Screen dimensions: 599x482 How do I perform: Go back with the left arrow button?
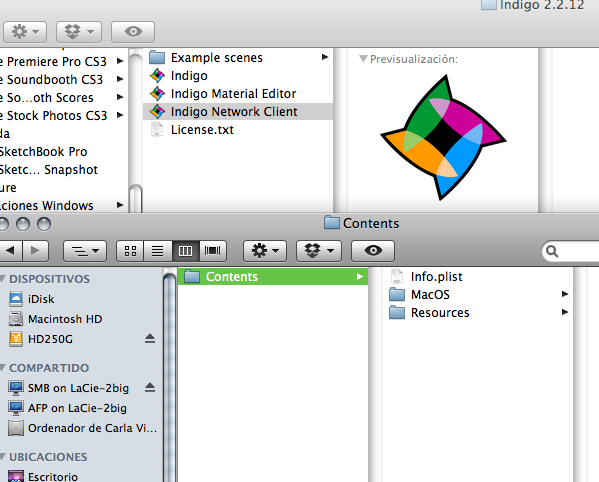[x=11, y=251]
